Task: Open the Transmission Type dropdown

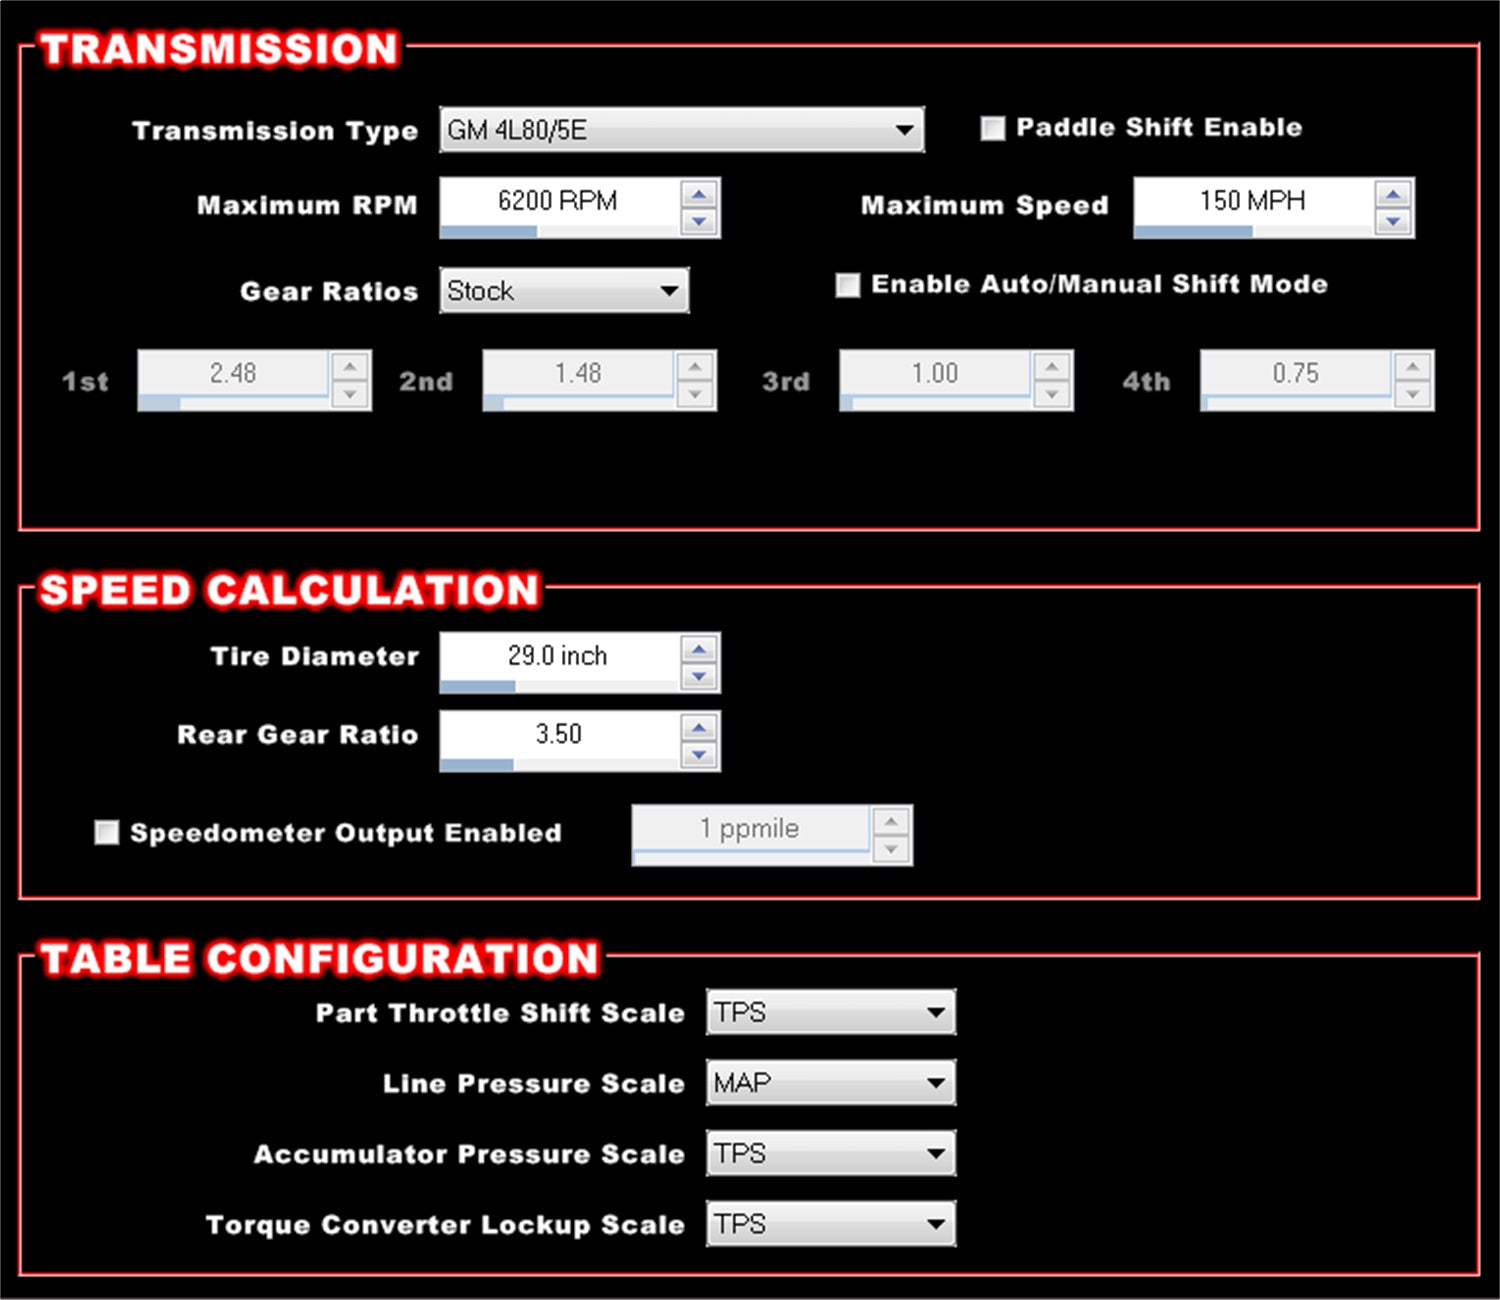Action: pyautogui.click(x=681, y=130)
